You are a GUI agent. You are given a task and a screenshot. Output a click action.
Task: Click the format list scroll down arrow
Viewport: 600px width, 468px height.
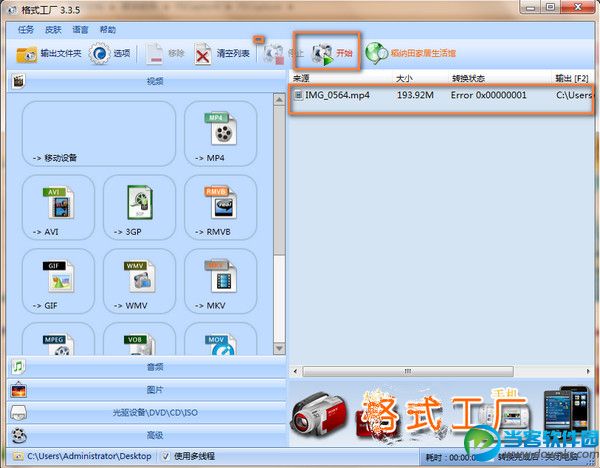coord(279,348)
